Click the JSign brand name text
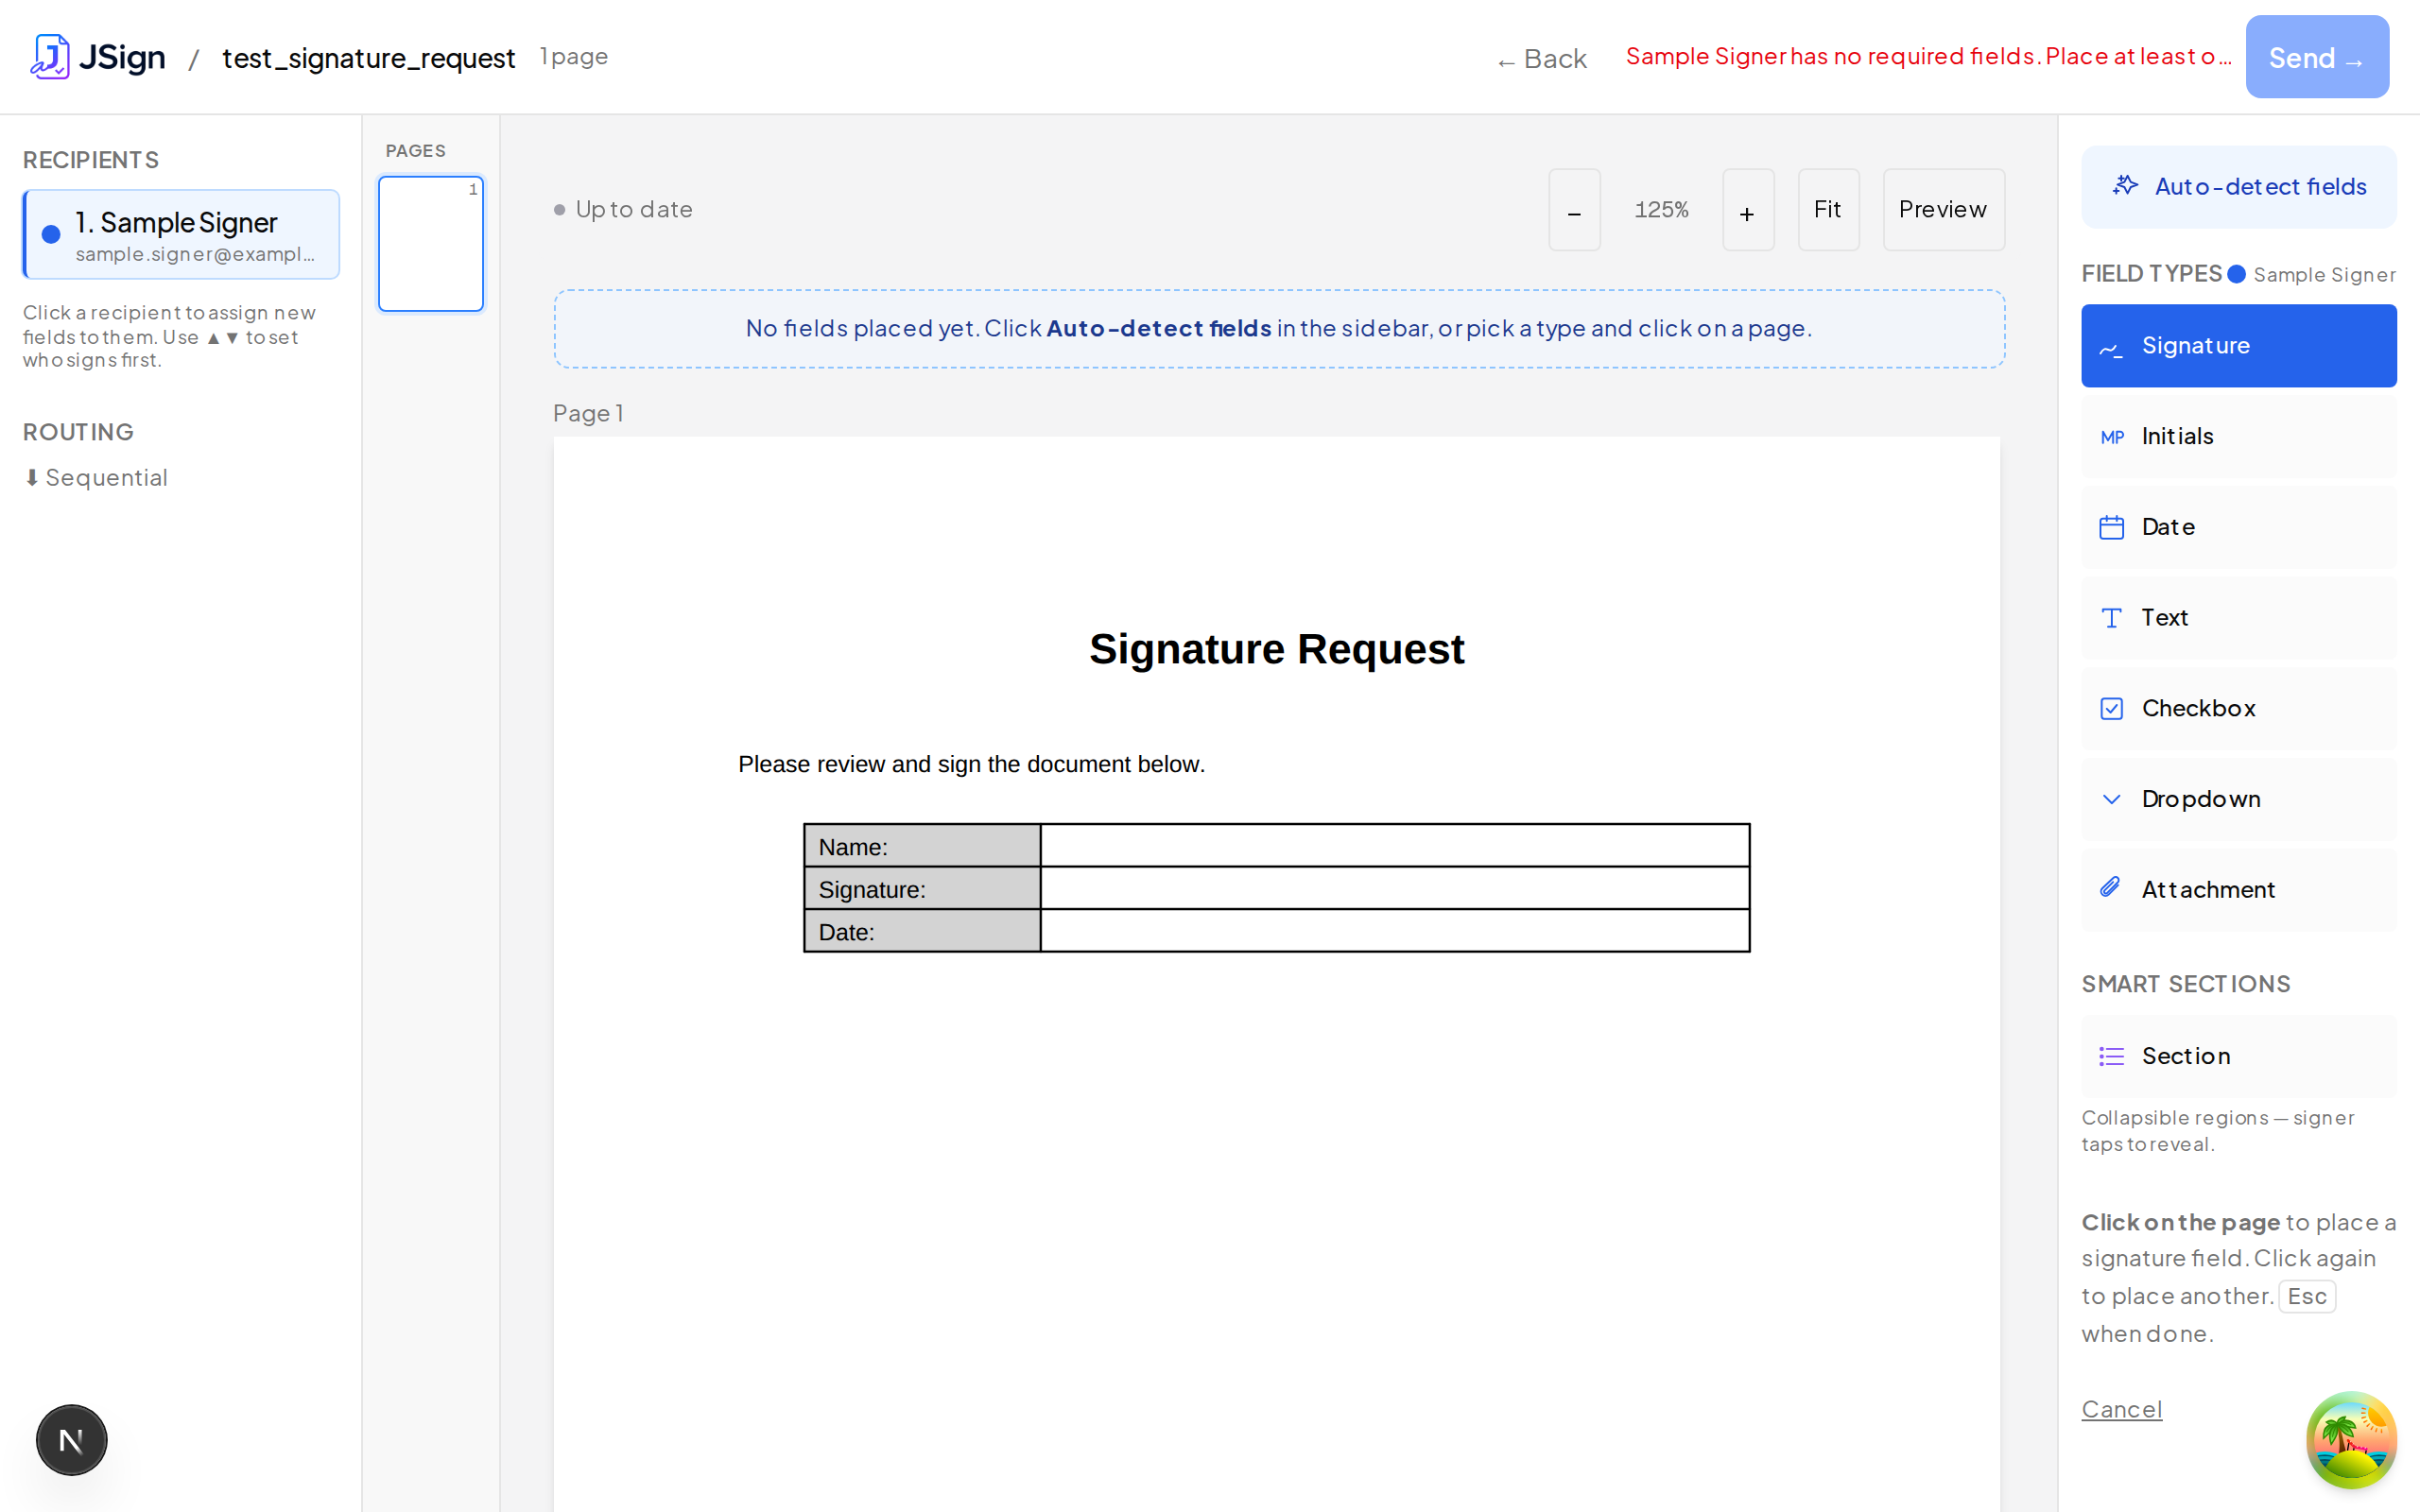This screenshot has width=2420, height=1512. coord(122,57)
